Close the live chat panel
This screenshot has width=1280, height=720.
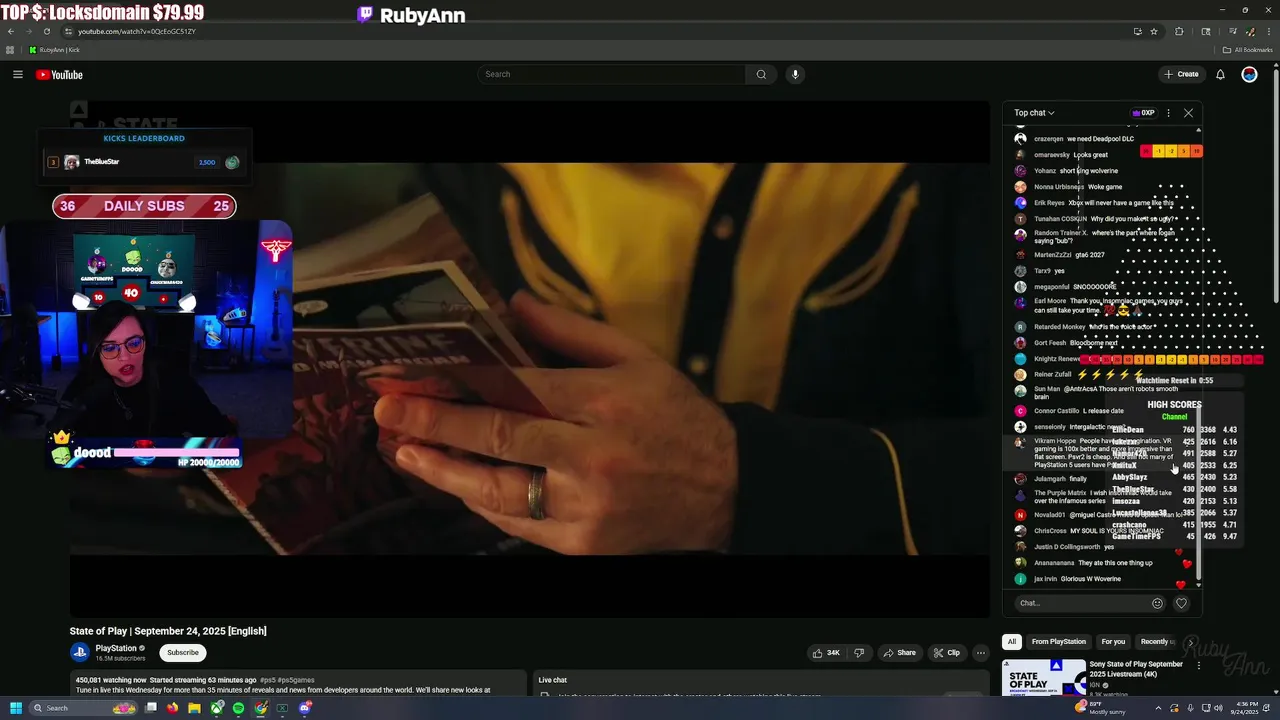(x=1188, y=113)
